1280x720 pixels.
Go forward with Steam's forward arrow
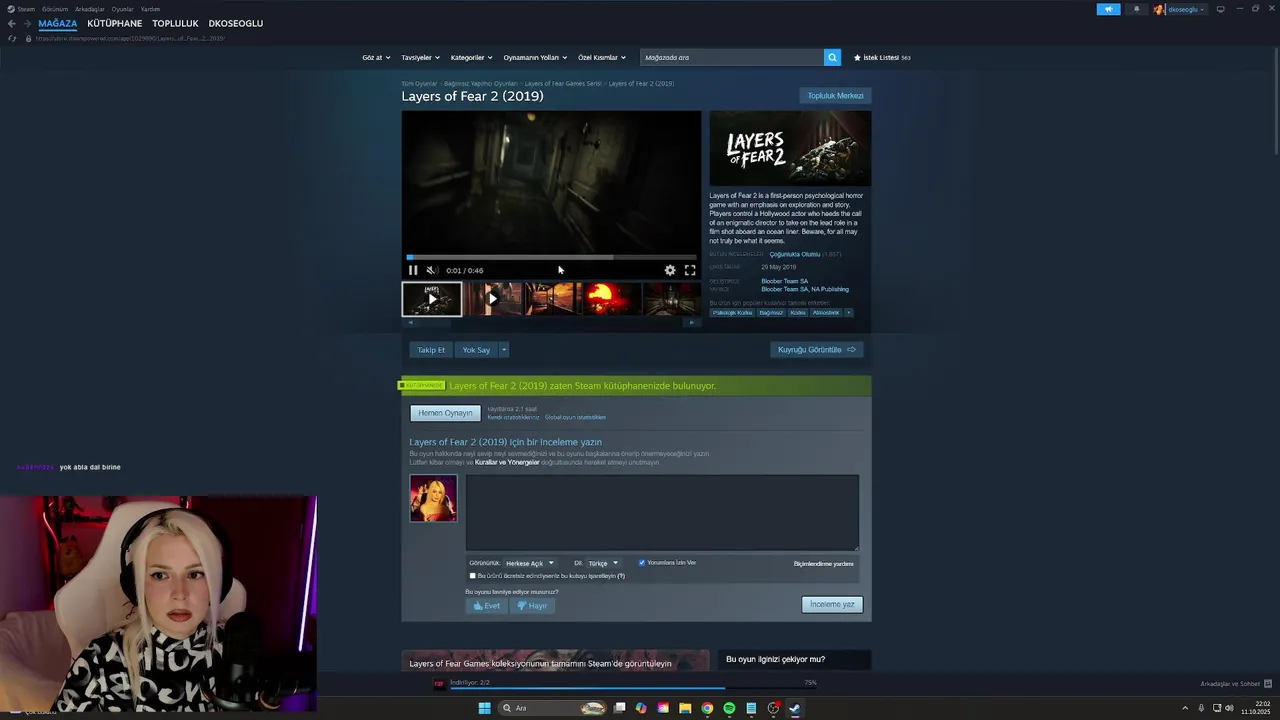point(27,23)
